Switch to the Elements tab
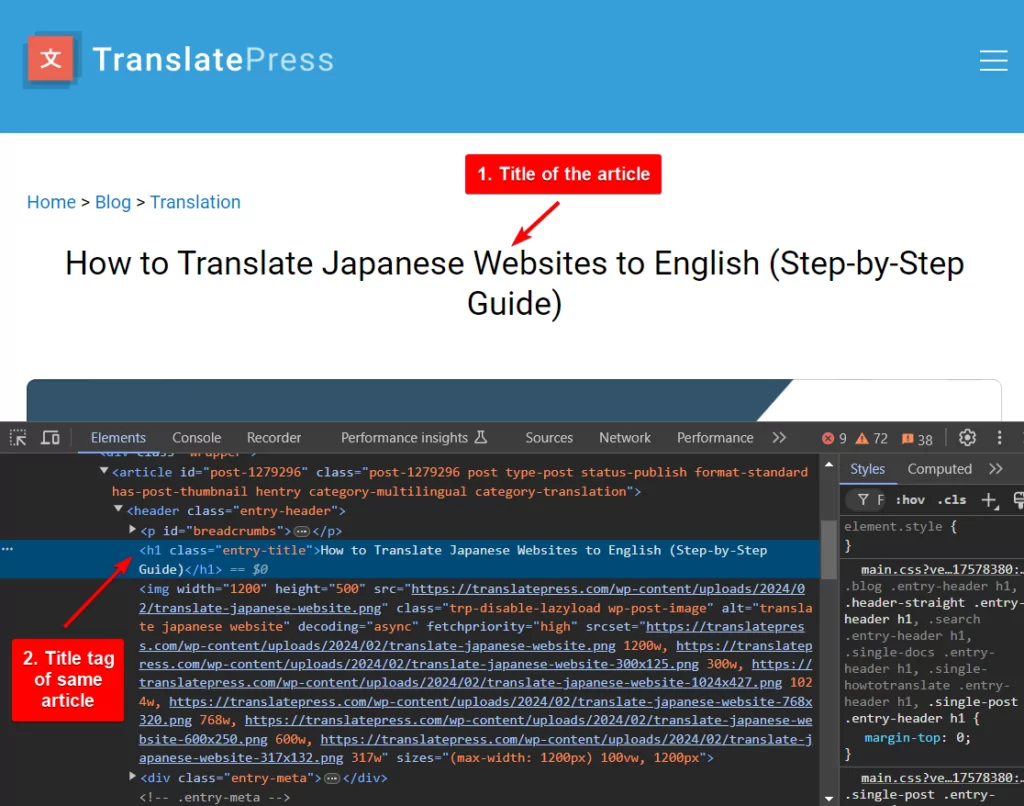The height and width of the screenshot is (806, 1024). (118, 438)
